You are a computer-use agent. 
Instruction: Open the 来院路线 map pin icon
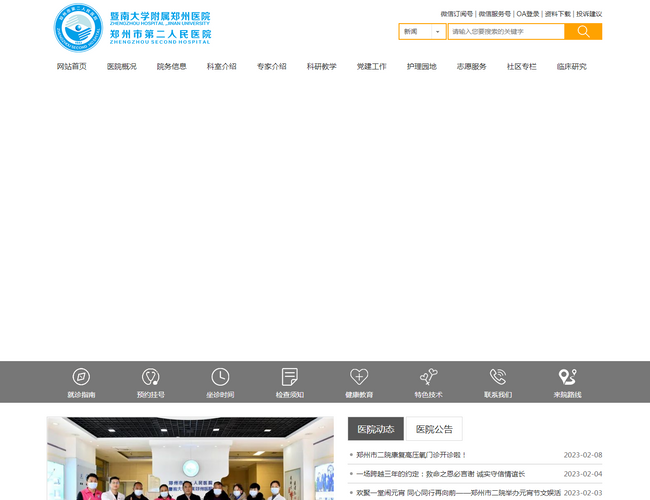[x=568, y=377]
